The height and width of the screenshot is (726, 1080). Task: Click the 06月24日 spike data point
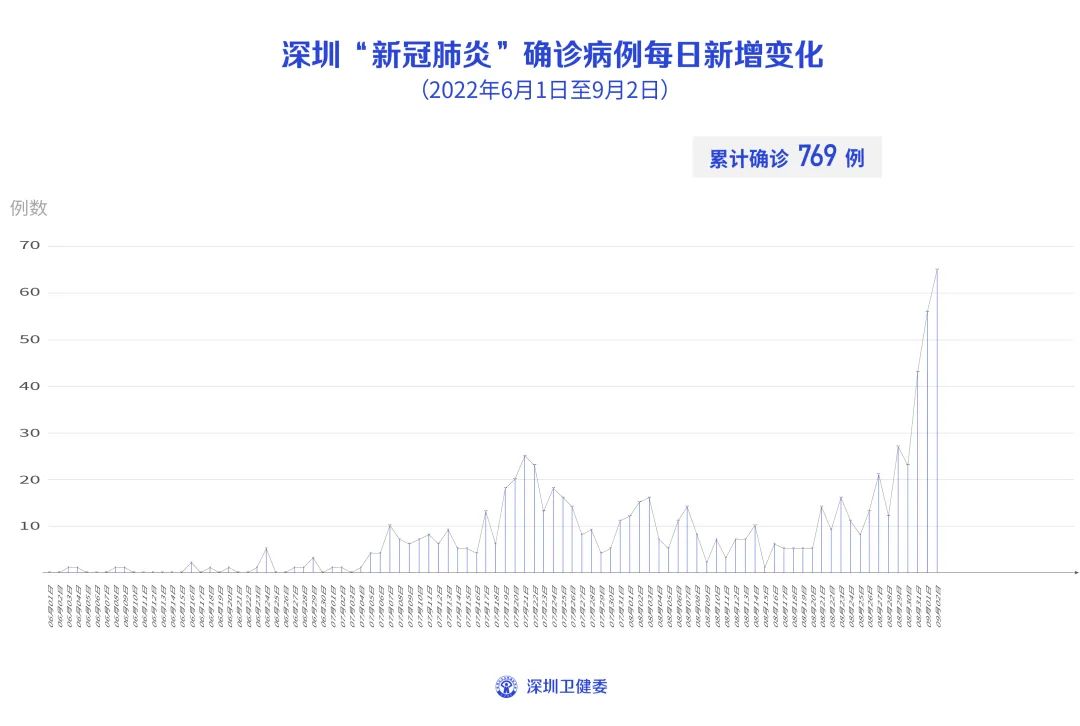tap(266, 549)
